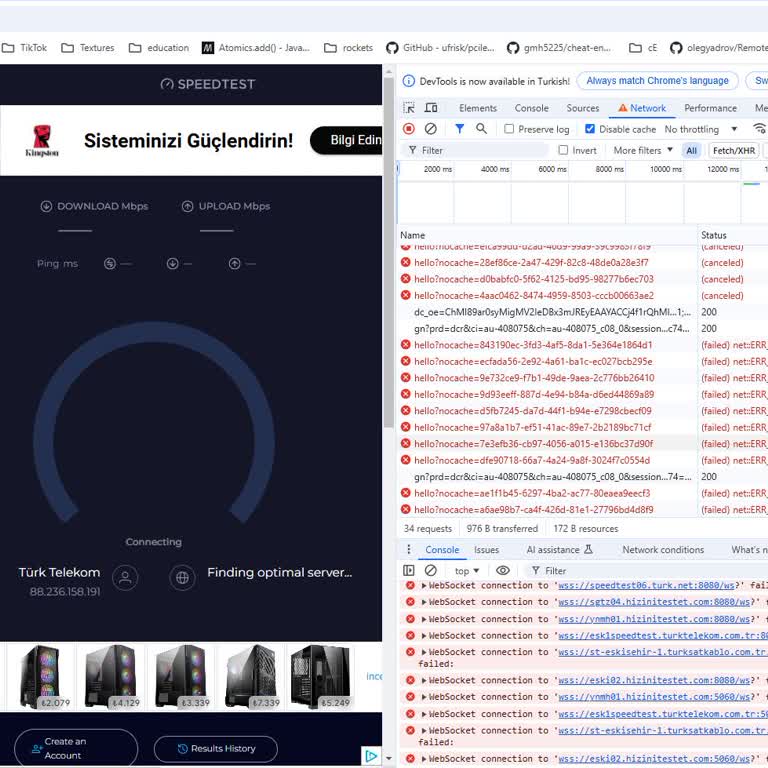
Task: Open the GitHub ufrisk/pcile bookmark
Action: point(440,48)
